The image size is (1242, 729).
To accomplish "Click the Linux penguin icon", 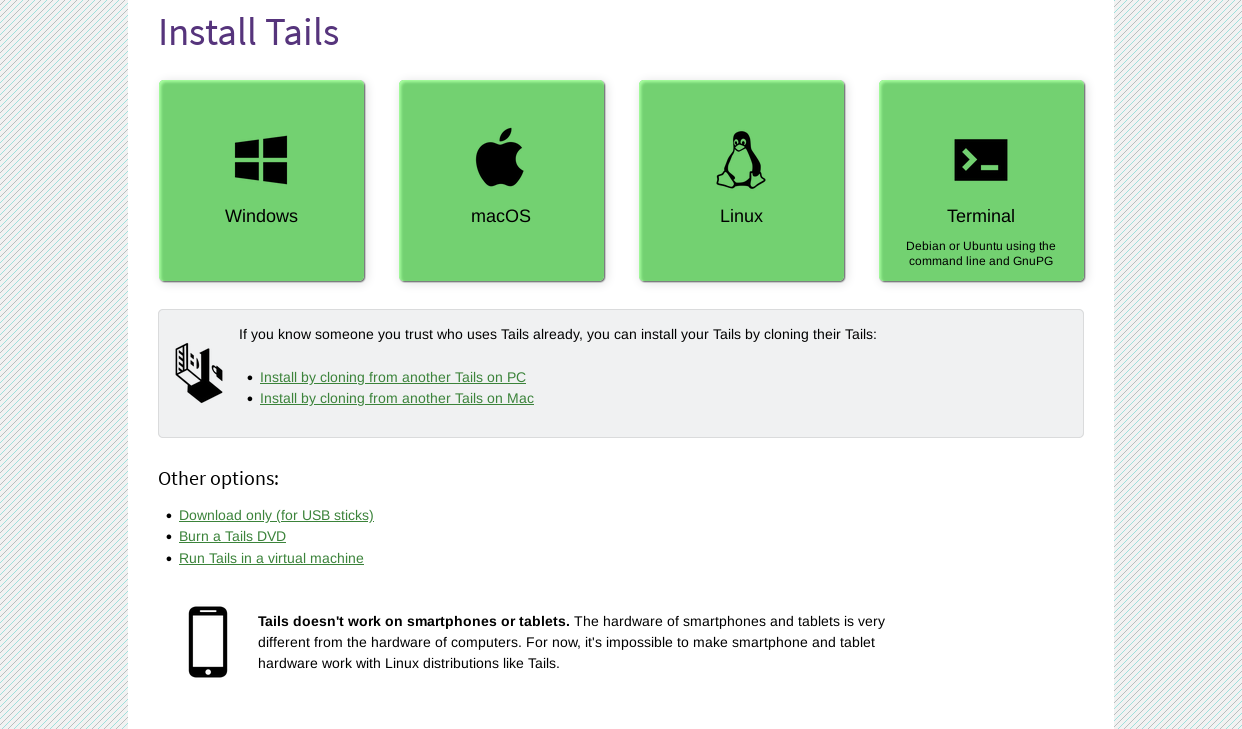I will 741,160.
